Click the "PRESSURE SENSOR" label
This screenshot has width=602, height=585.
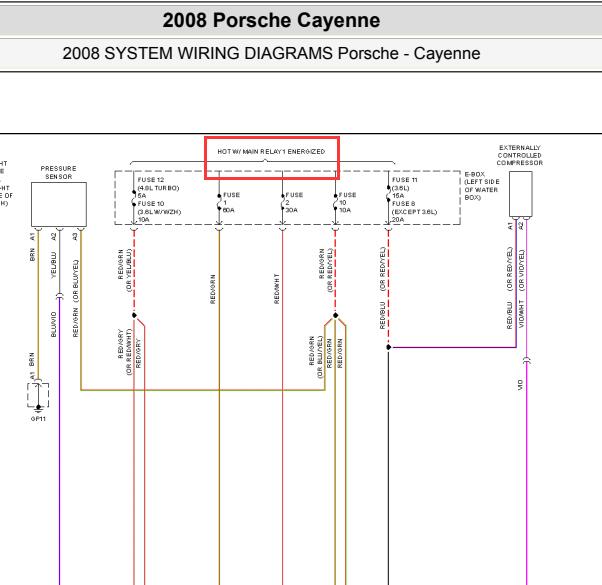pyautogui.click(x=58, y=172)
